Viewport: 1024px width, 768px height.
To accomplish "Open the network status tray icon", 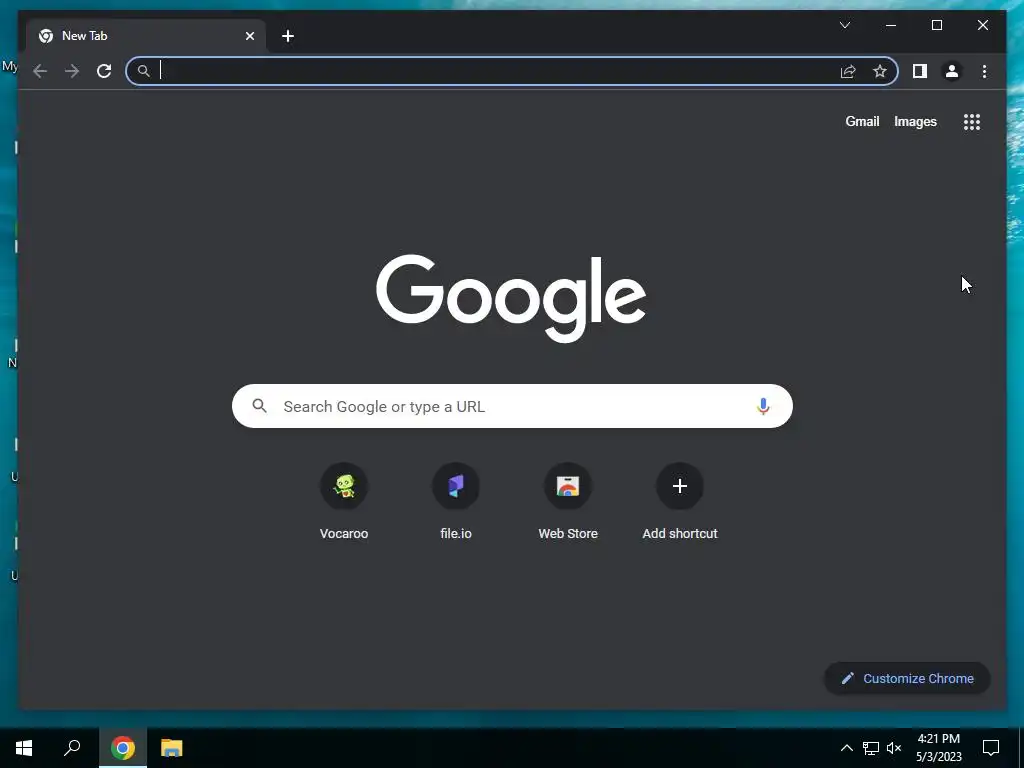I will (x=871, y=748).
